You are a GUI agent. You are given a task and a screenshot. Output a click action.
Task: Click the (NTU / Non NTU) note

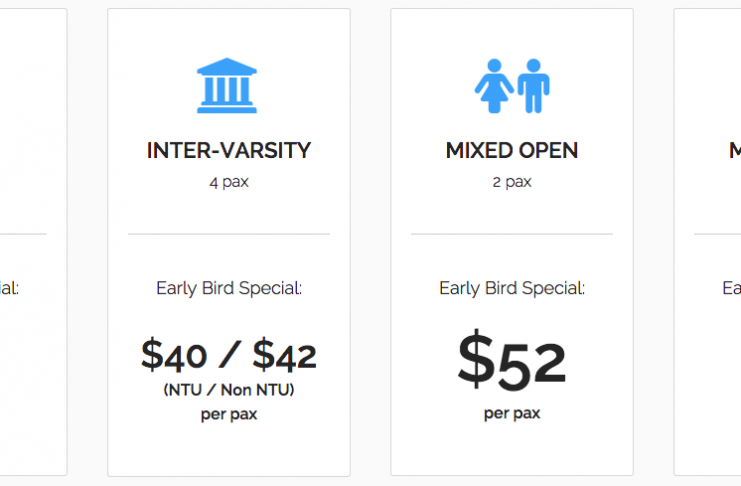(229, 390)
